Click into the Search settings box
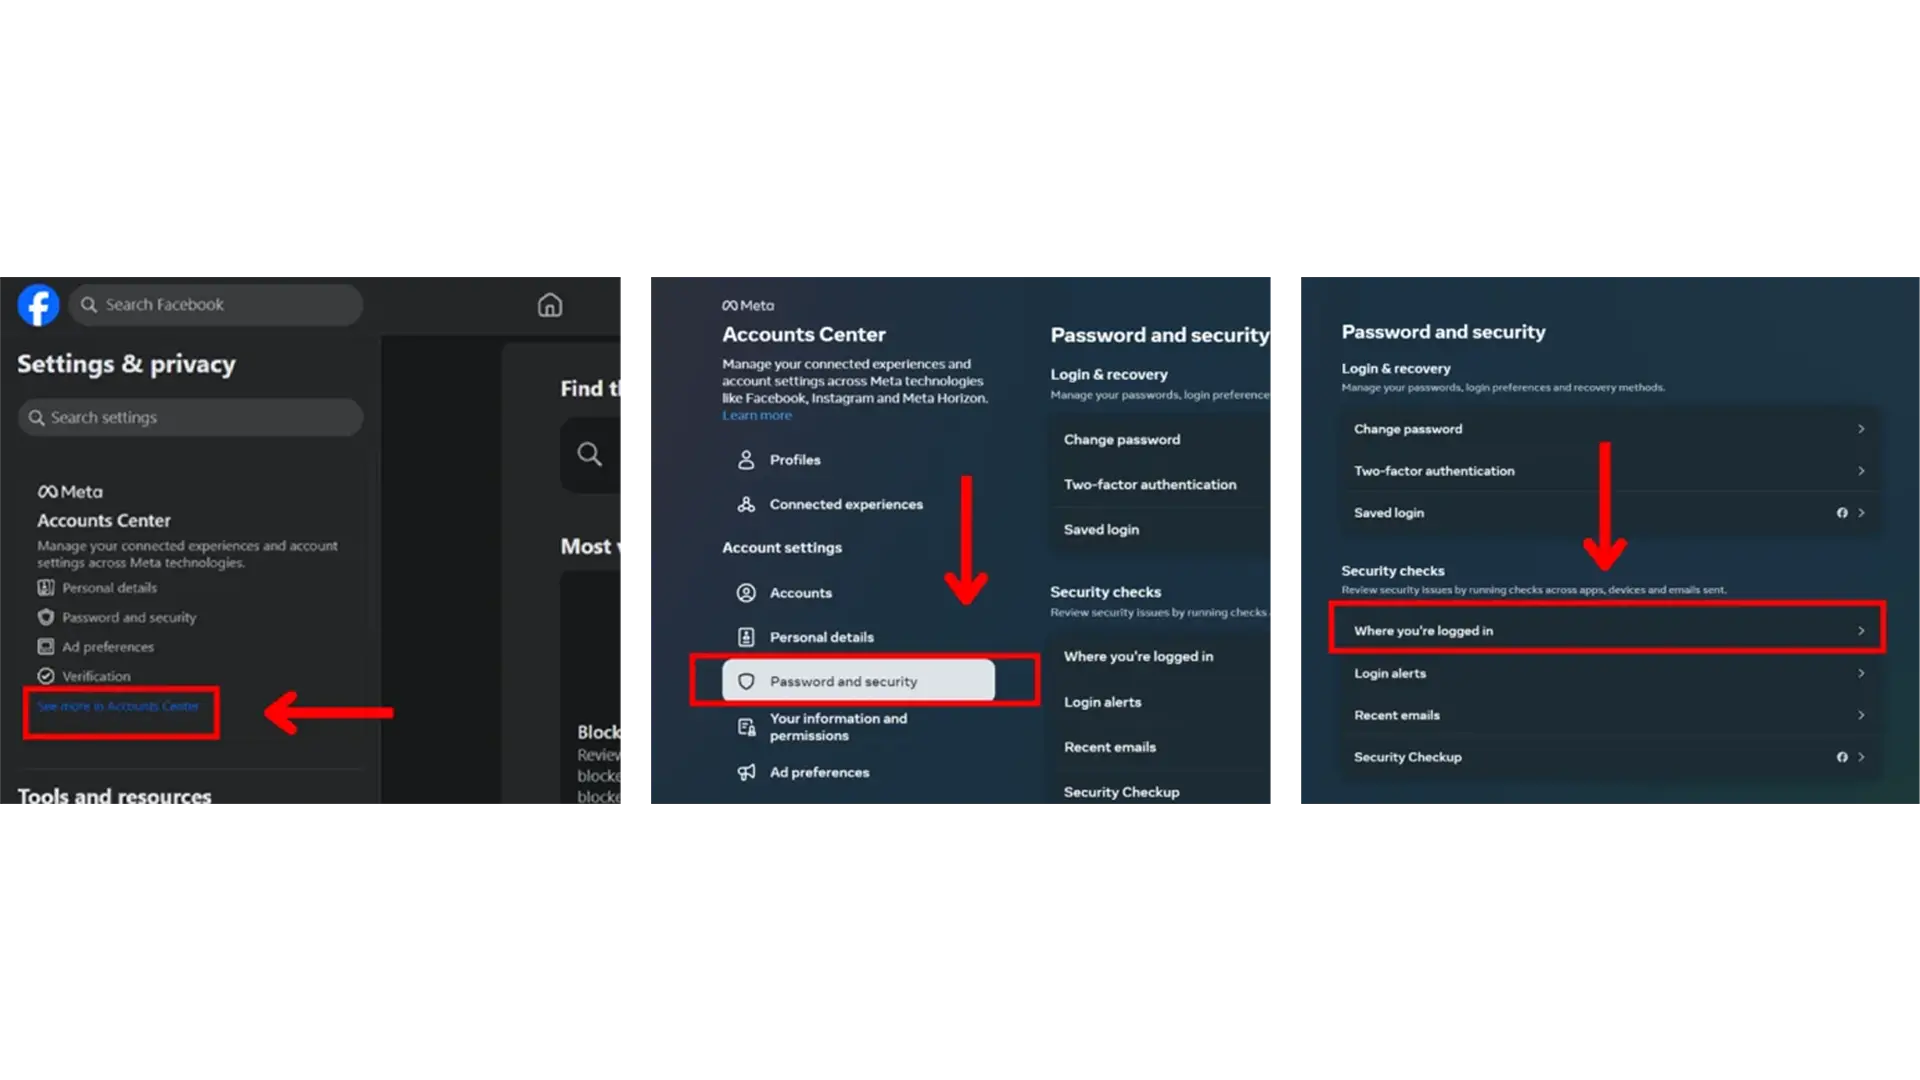The width and height of the screenshot is (1920, 1080). coord(190,417)
